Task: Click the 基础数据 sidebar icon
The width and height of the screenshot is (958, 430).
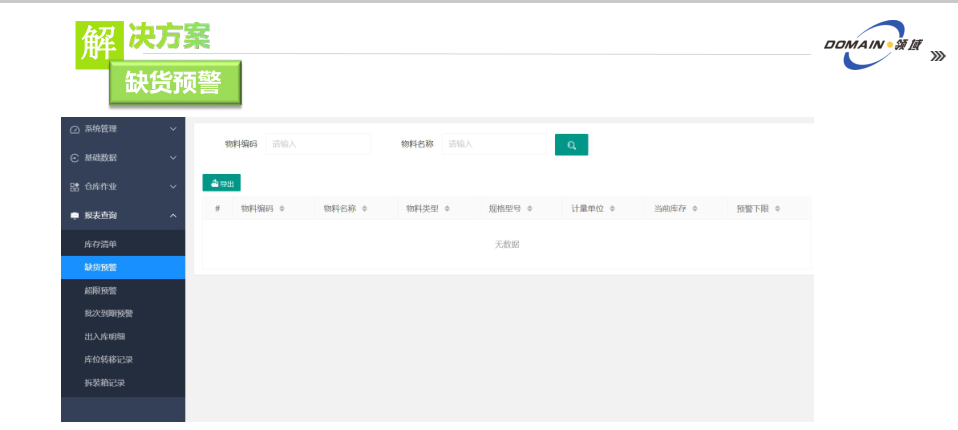Action: coord(75,158)
